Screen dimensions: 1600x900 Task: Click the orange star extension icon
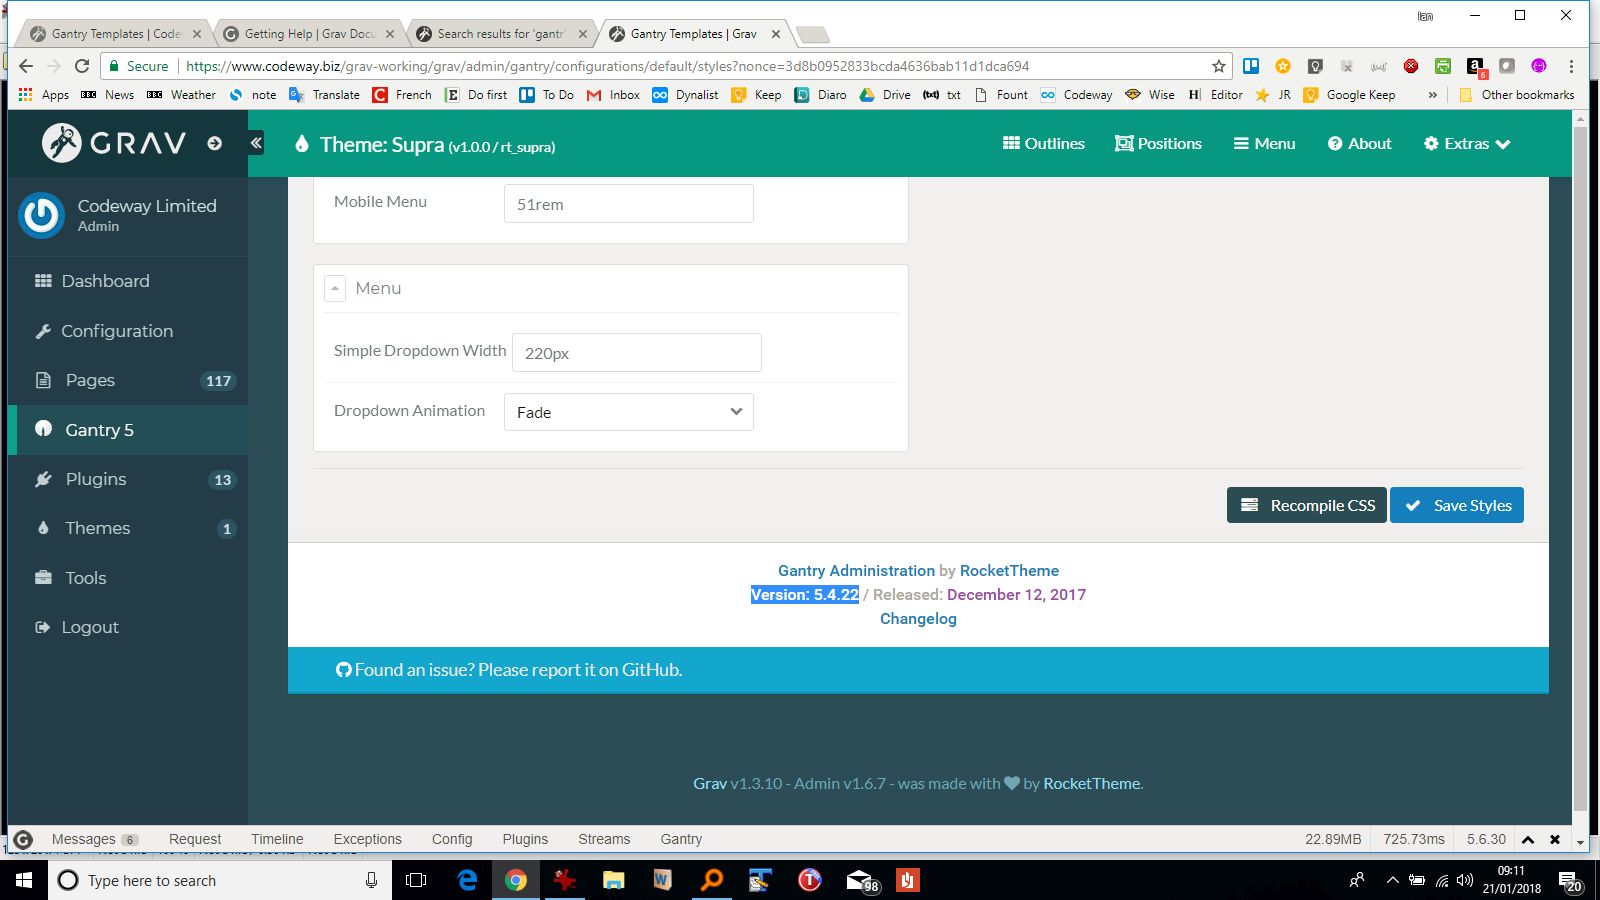pyautogui.click(x=1283, y=66)
